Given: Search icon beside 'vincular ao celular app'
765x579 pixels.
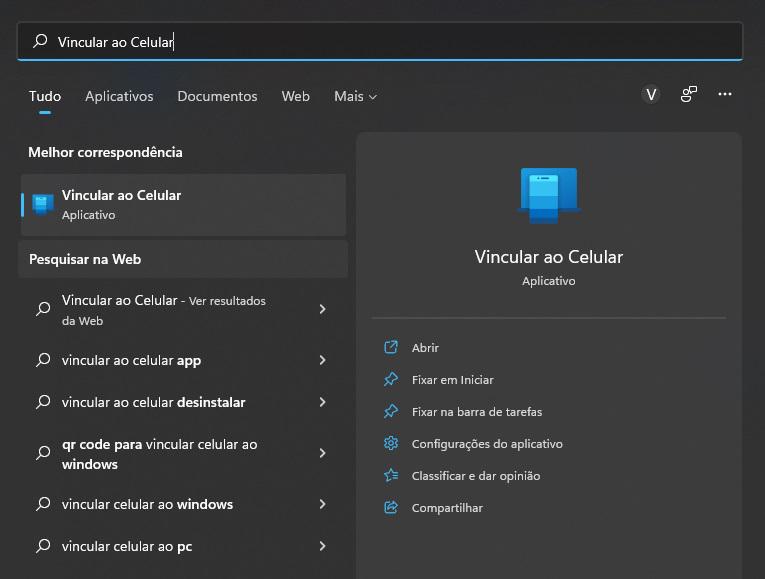Looking at the screenshot, I should pyautogui.click(x=43, y=360).
